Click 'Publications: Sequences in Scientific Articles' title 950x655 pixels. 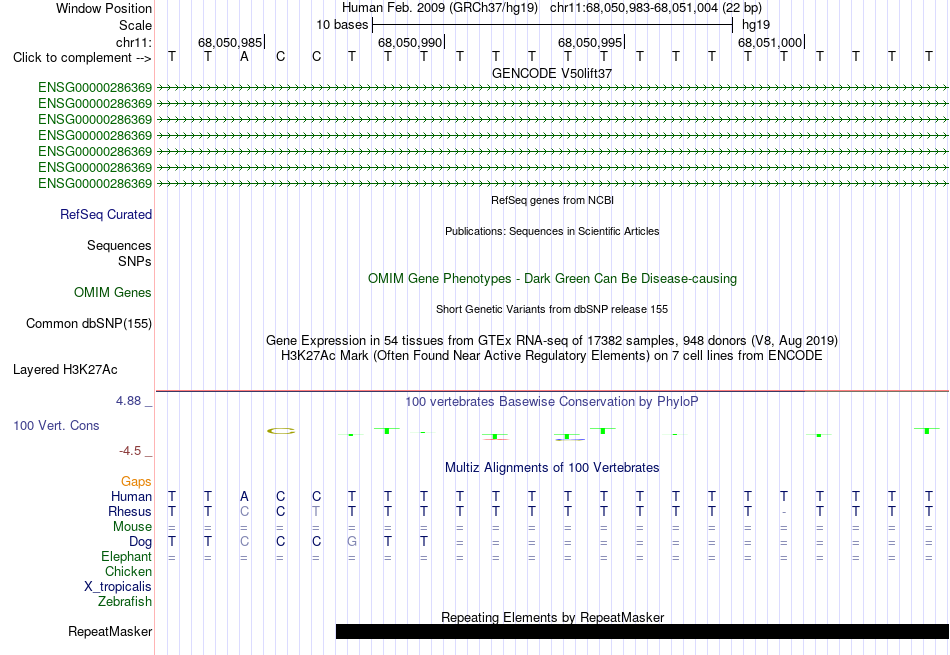tap(552, 231)
